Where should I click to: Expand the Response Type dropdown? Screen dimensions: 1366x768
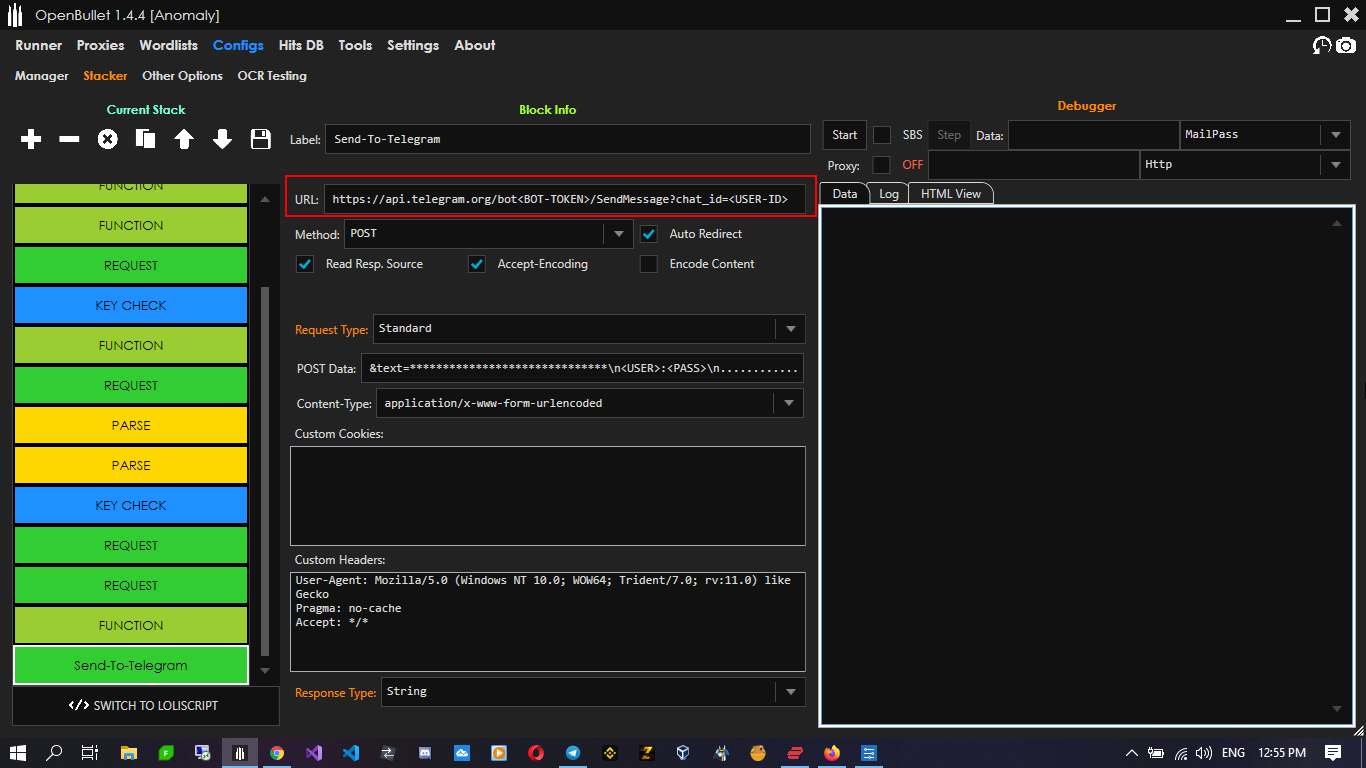click(x=790, y=692)
